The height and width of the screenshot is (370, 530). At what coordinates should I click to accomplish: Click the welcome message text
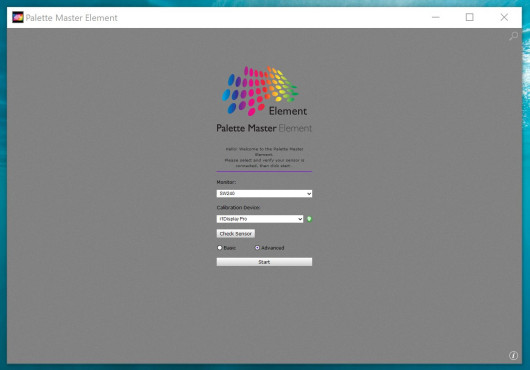click(264, 157)
